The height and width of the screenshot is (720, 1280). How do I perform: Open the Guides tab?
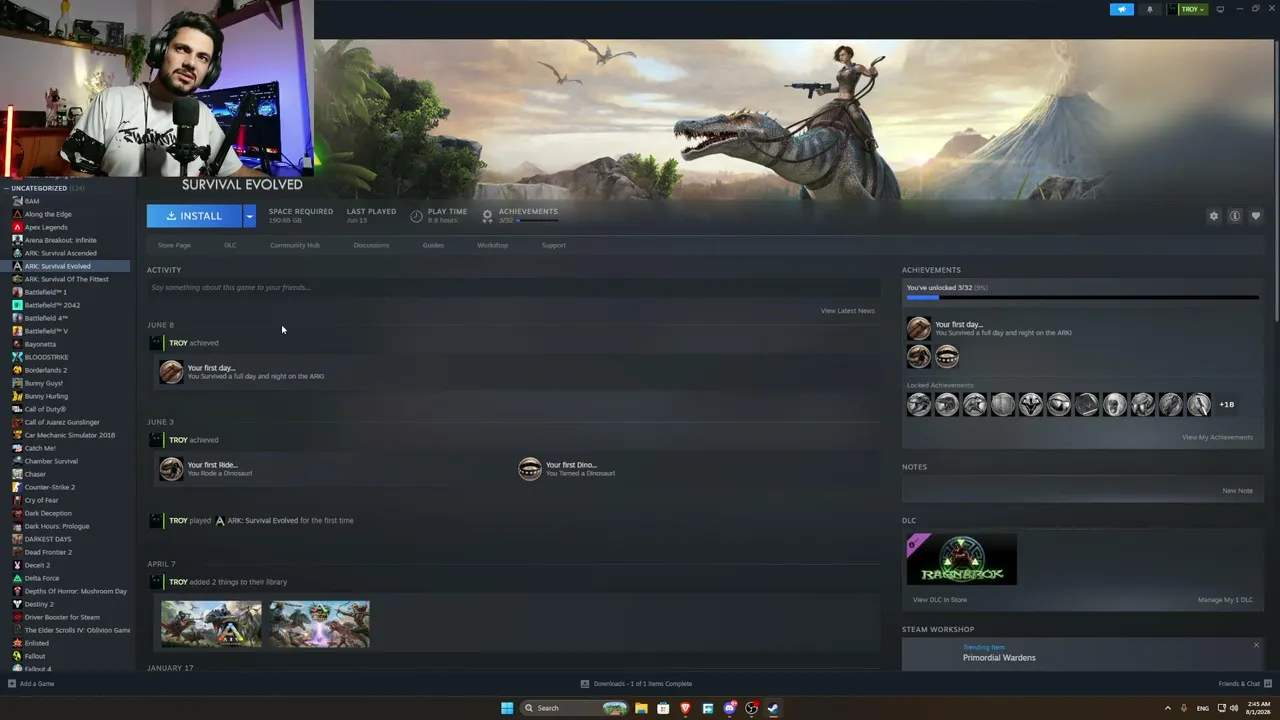[x=433, y=245]
